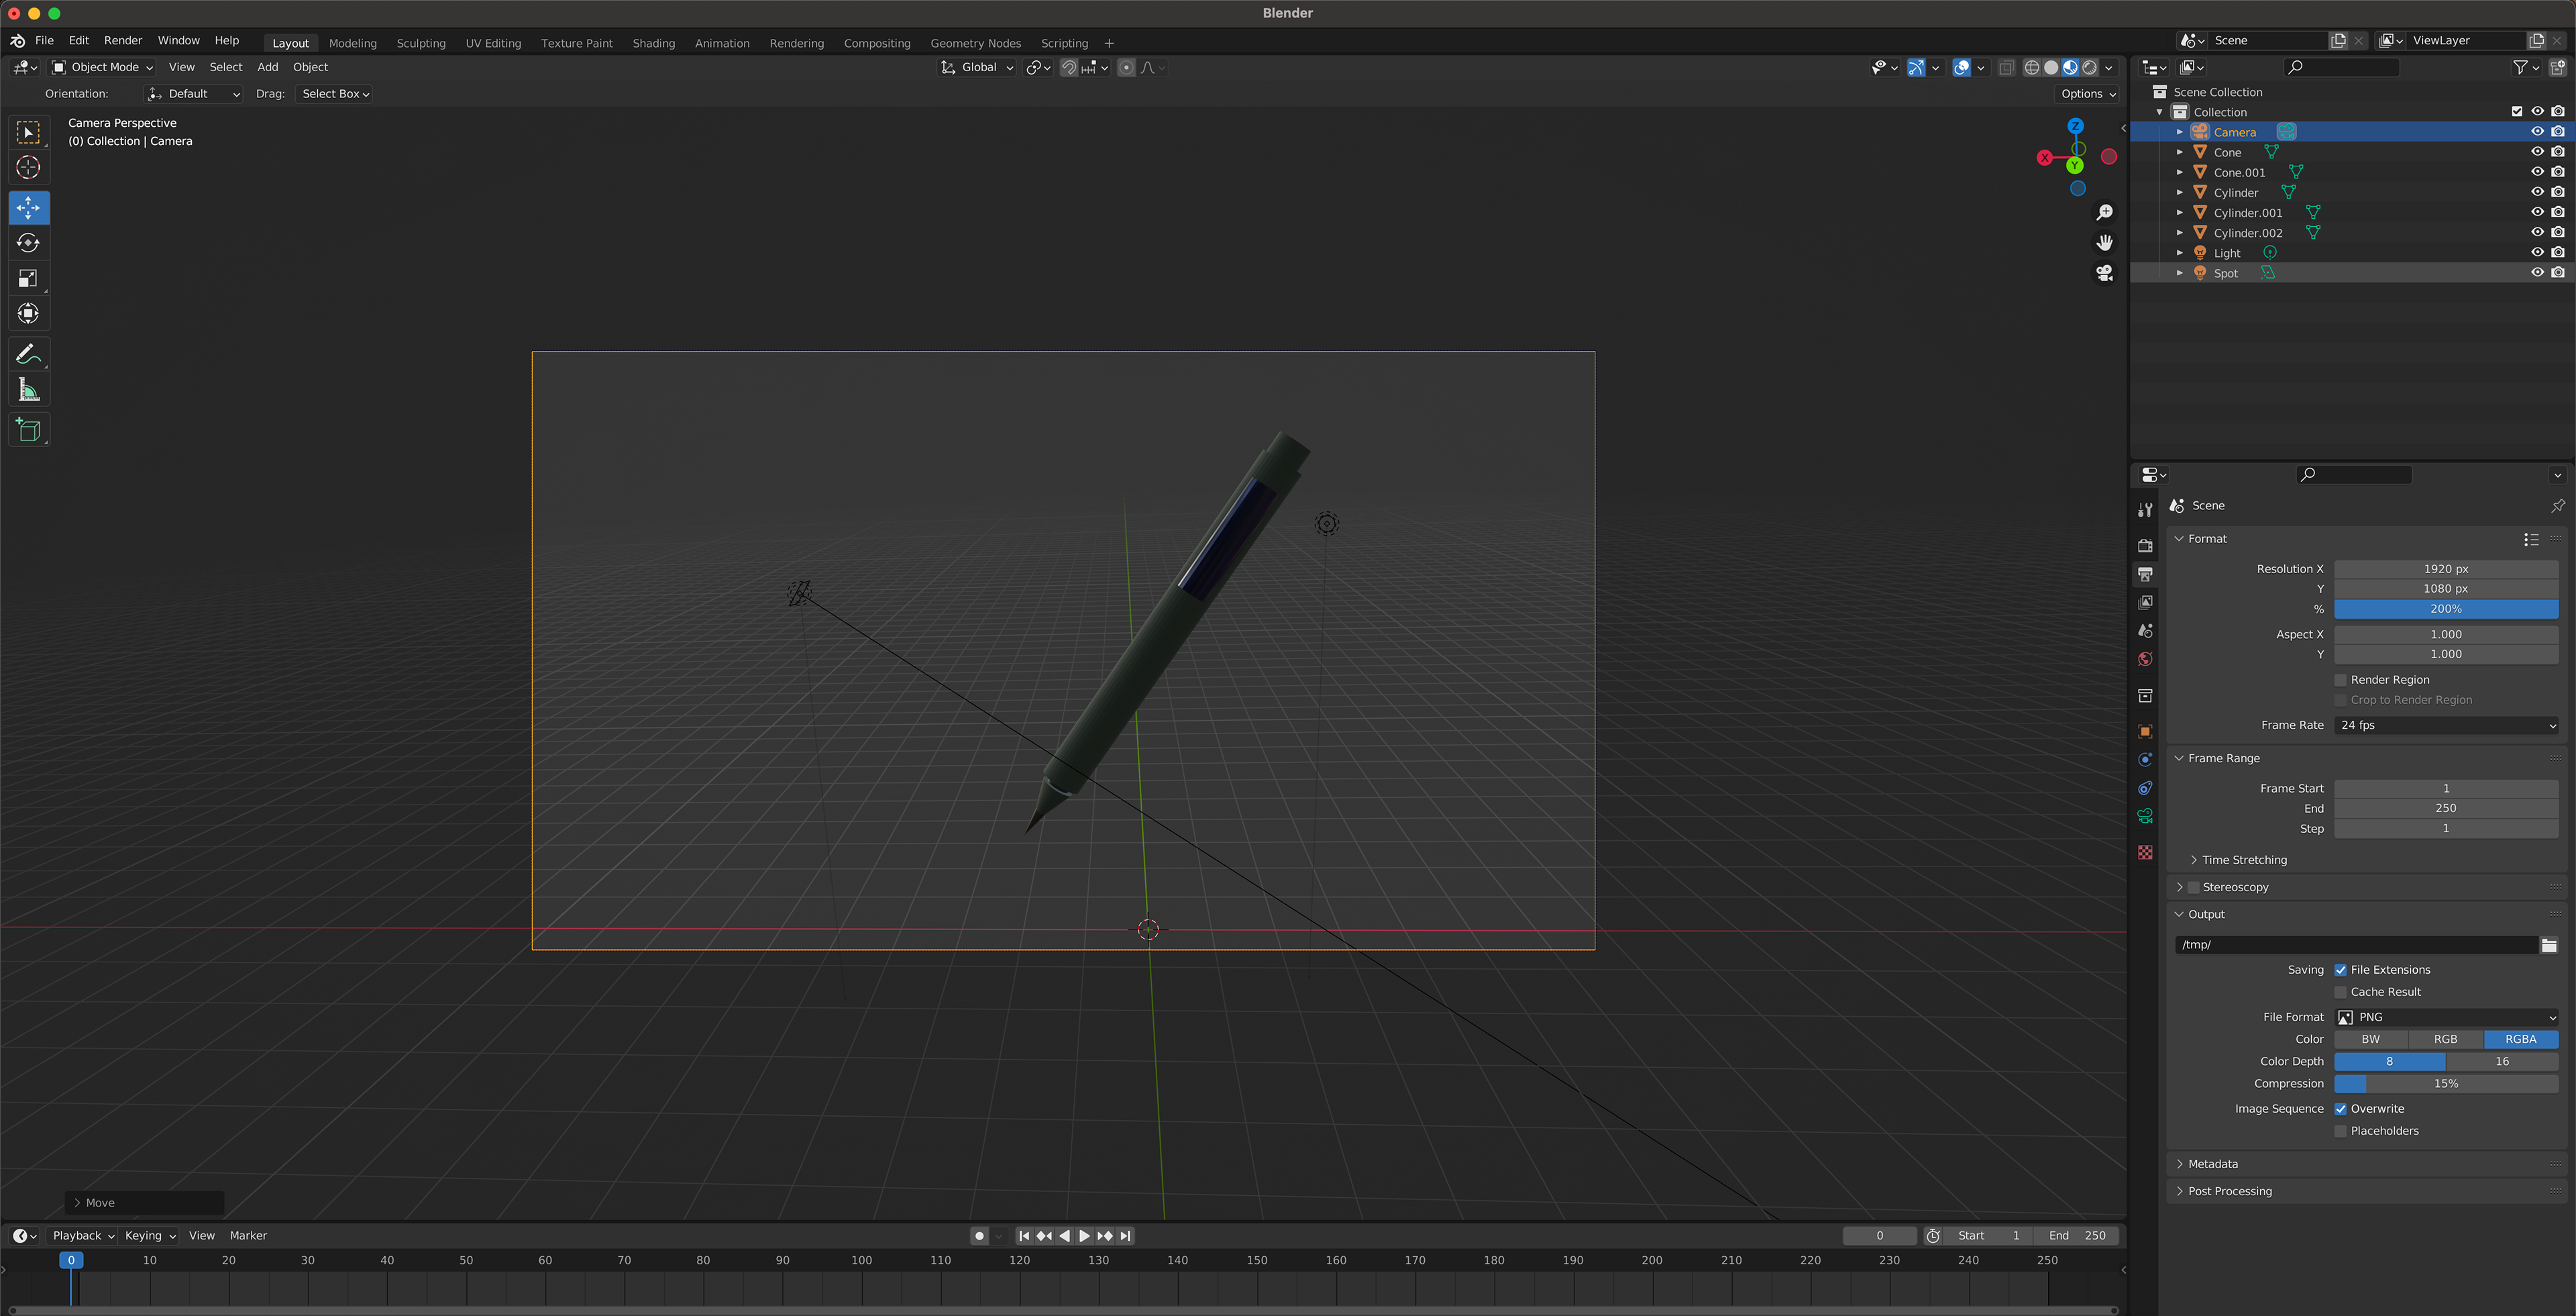2576x1316 pixels.
Task: Select the Annotate pencil tool
Action: click(x=28, y=355)
